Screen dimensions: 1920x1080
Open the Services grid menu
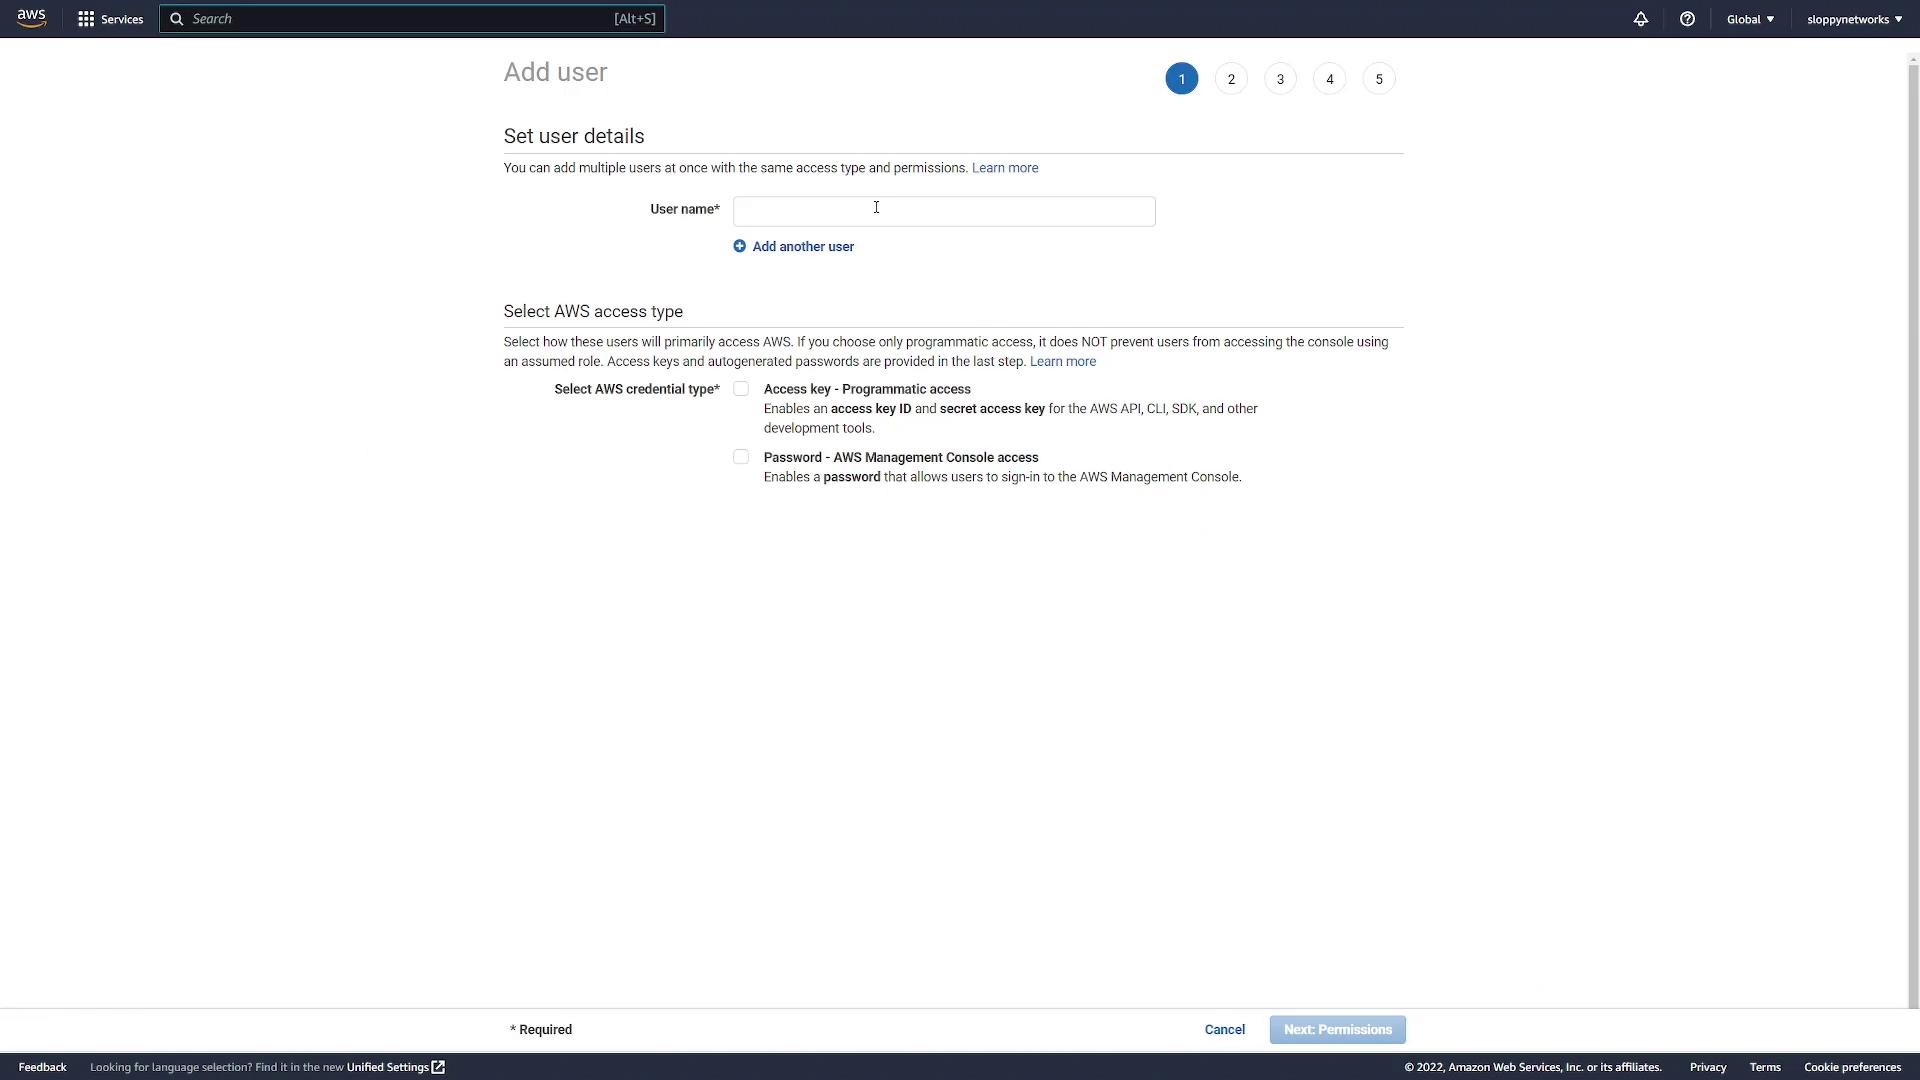(86, 19)
